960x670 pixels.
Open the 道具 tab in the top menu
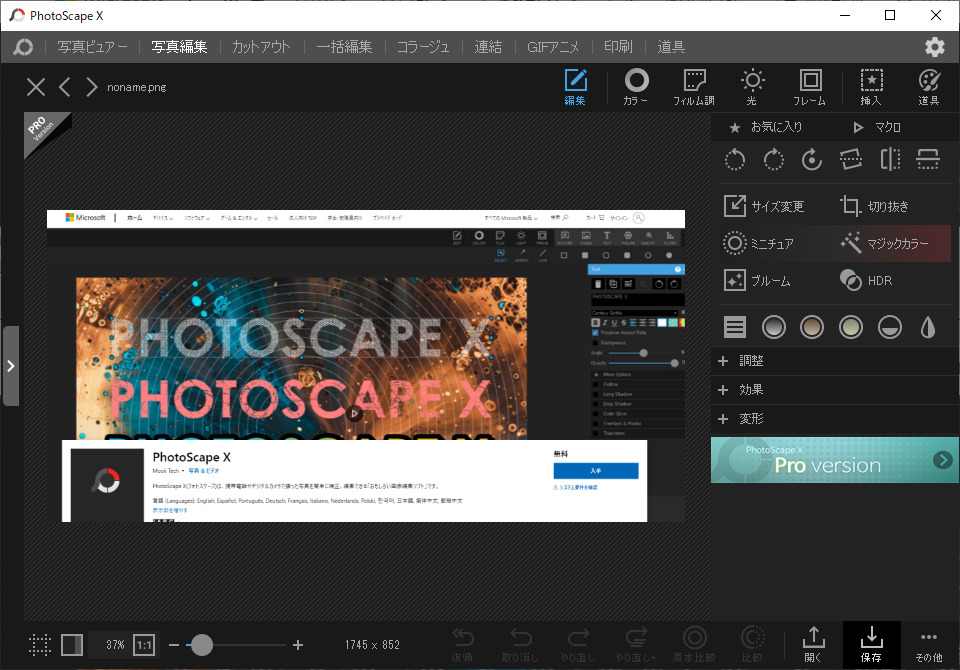click(x=671, y=47)
